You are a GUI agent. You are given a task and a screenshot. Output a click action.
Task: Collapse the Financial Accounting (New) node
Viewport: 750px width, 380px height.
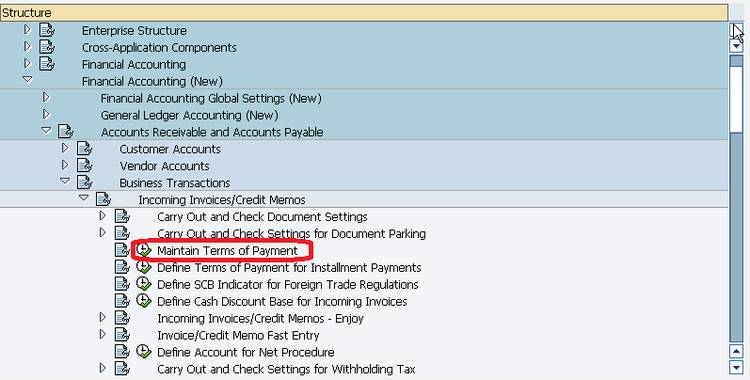coord(27,80)
